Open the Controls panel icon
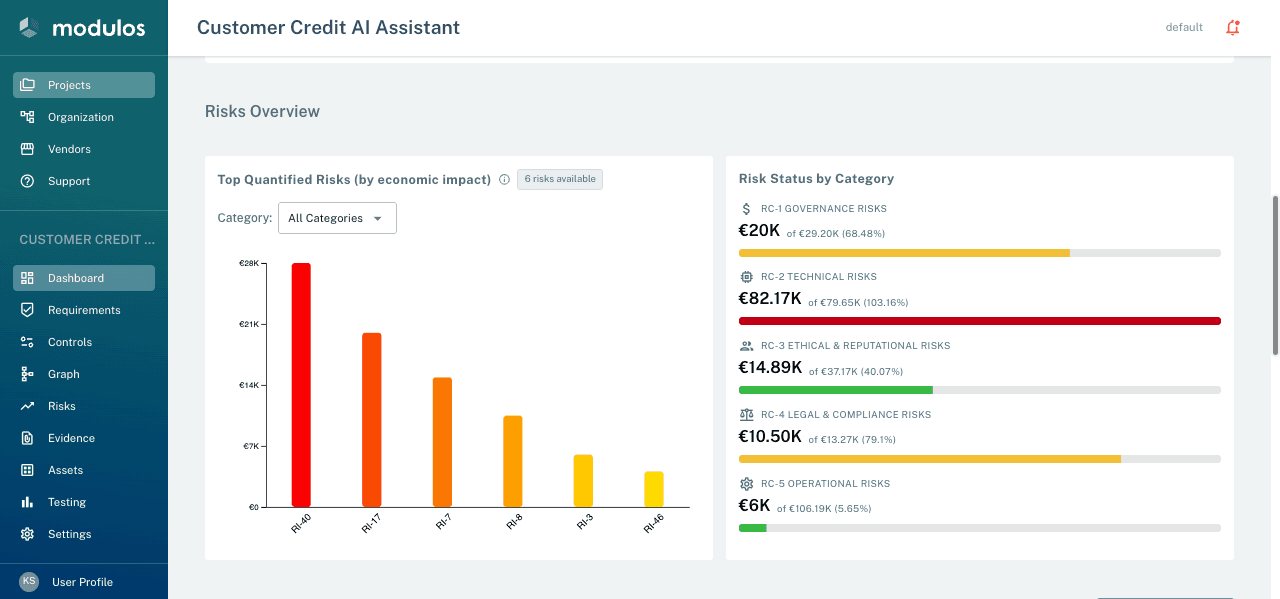Screen dimensions: 1280x599 pyautogui.click(x=28, y=341)
